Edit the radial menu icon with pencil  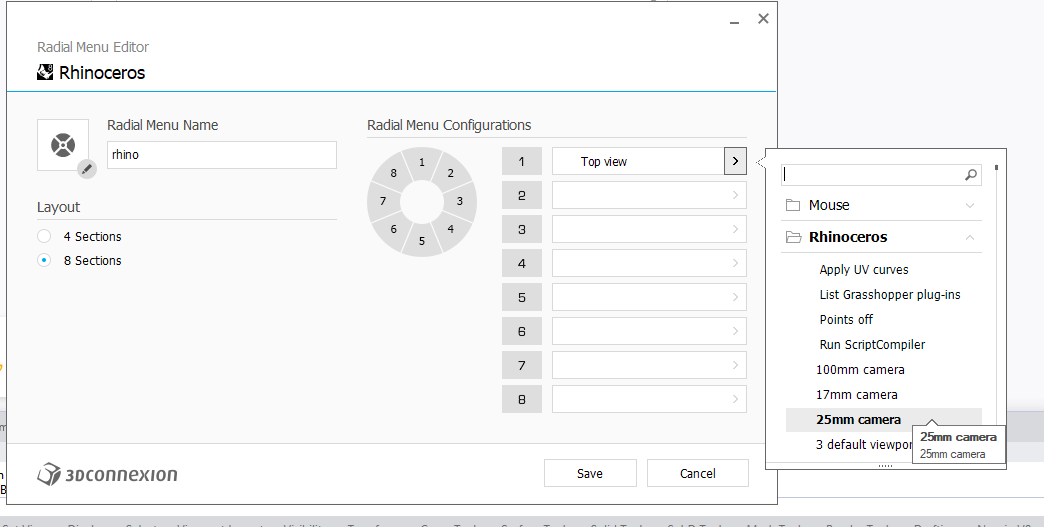[87, 169]
